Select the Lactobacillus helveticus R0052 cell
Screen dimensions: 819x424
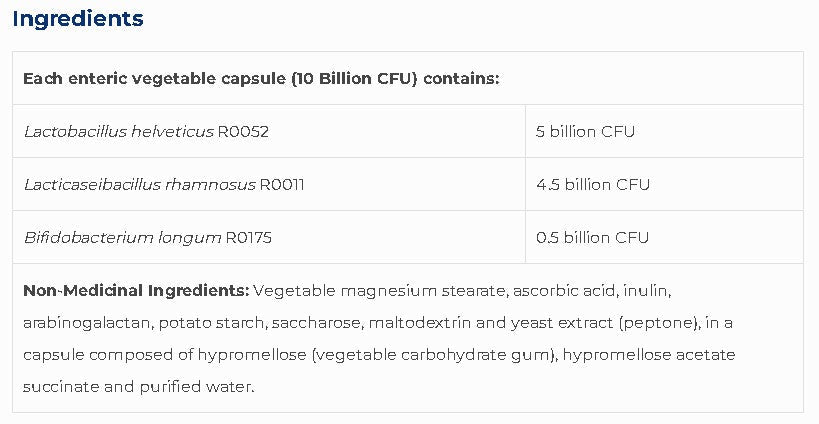point(146,131)
